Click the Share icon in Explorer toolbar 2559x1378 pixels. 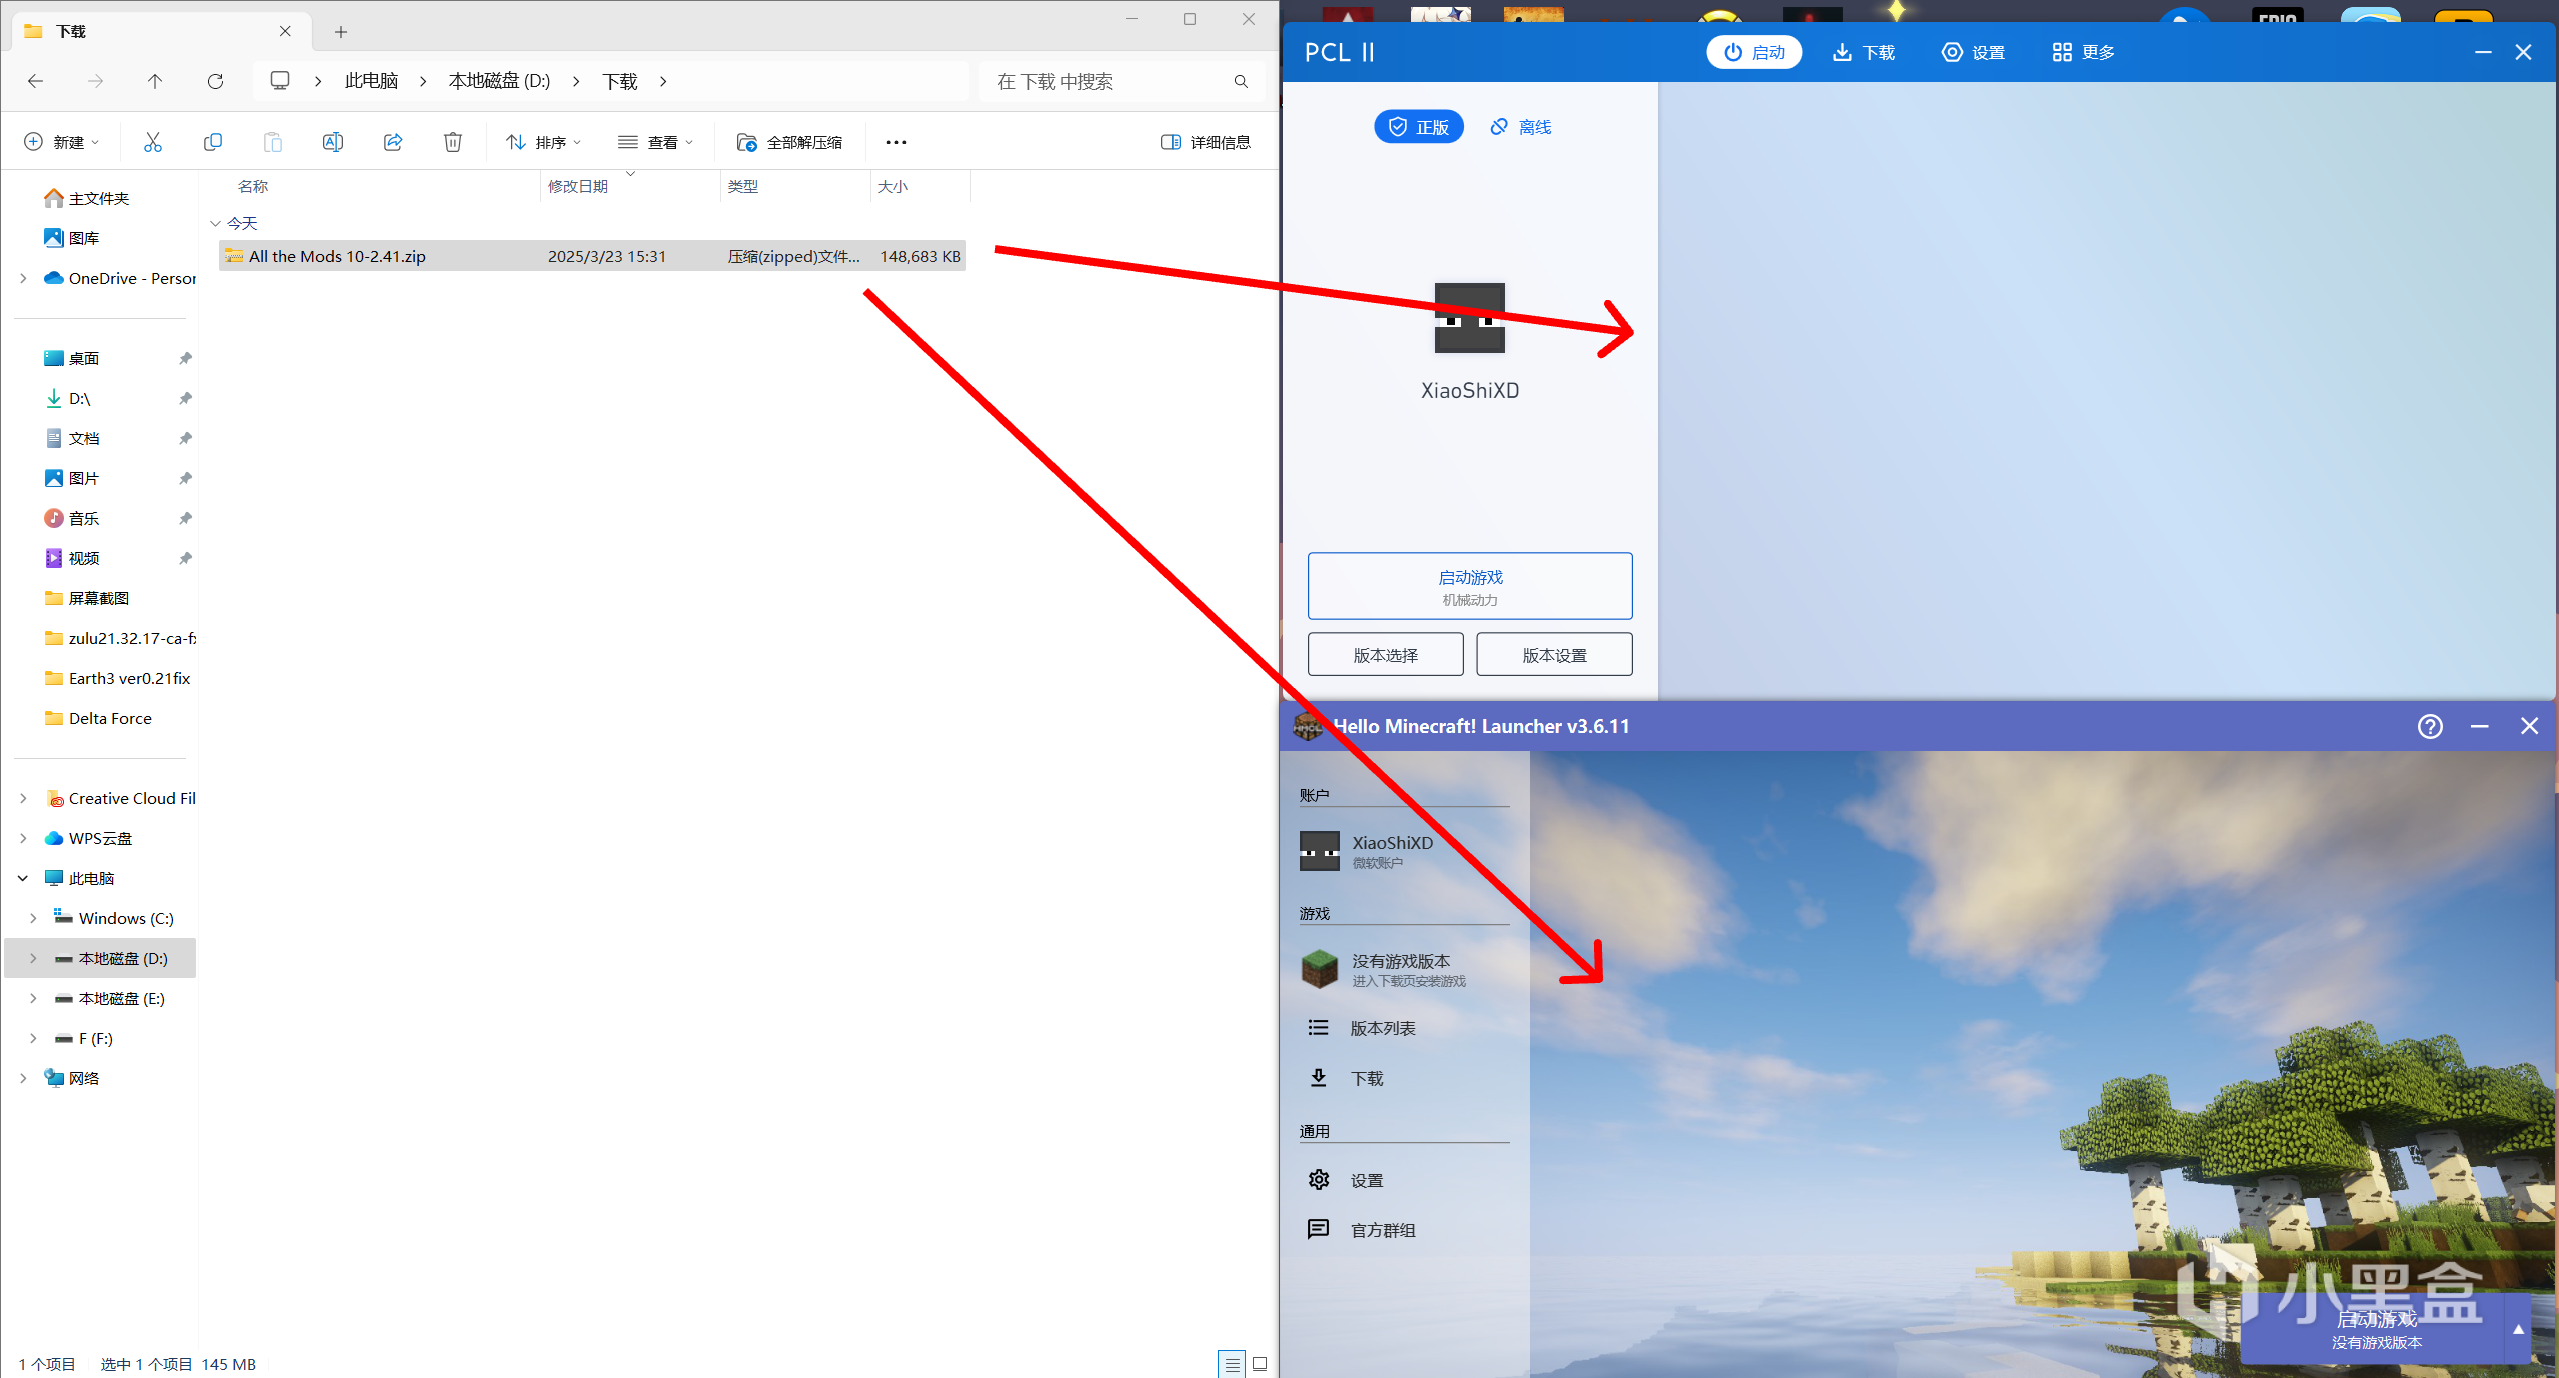tap(393, 142)
